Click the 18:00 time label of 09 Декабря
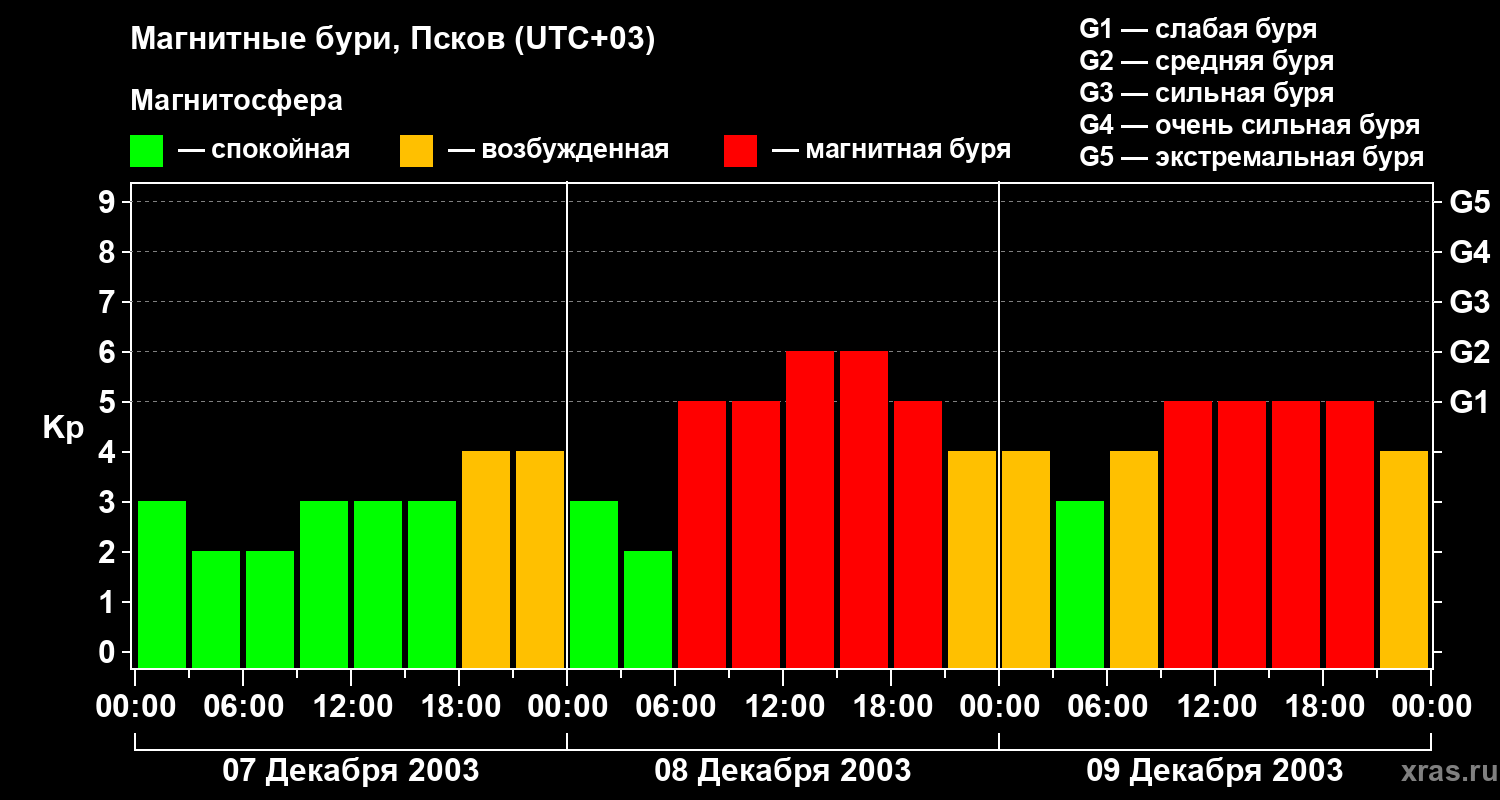Screen dimensions: 1500x800 pos(1323,706)
